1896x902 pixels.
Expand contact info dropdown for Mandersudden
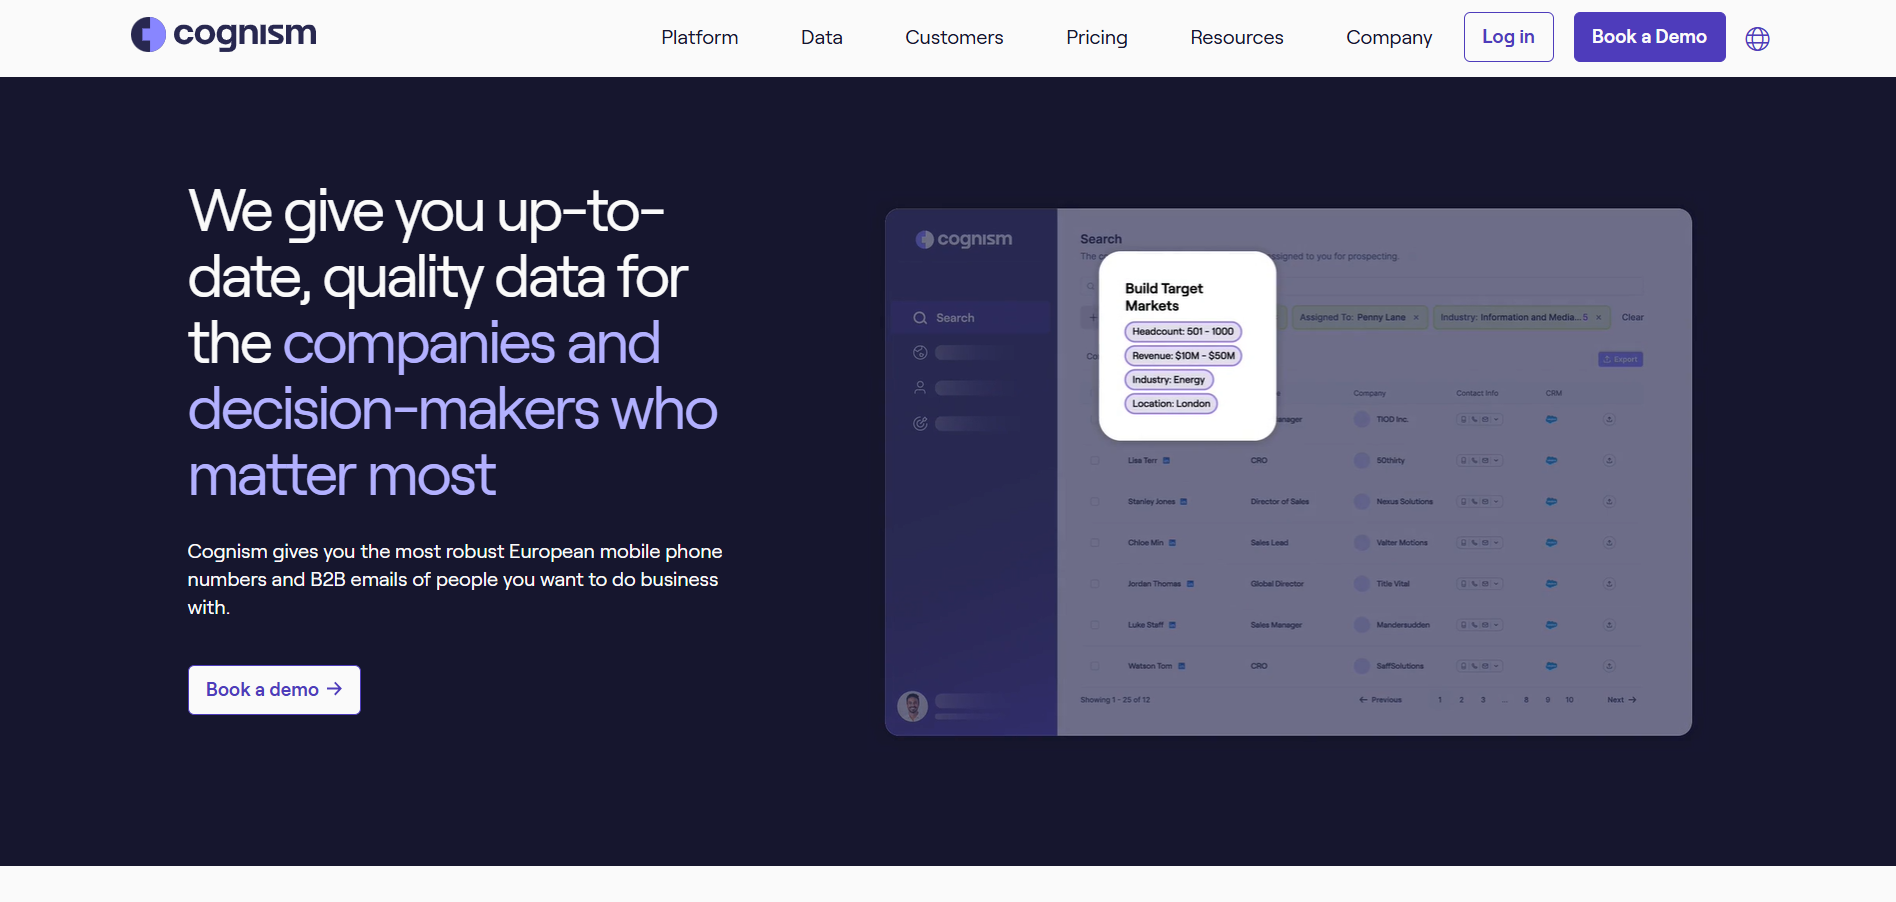click(1497, 625)
